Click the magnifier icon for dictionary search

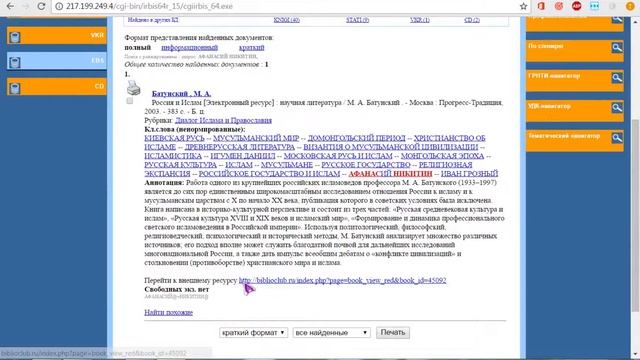(617, 47)
